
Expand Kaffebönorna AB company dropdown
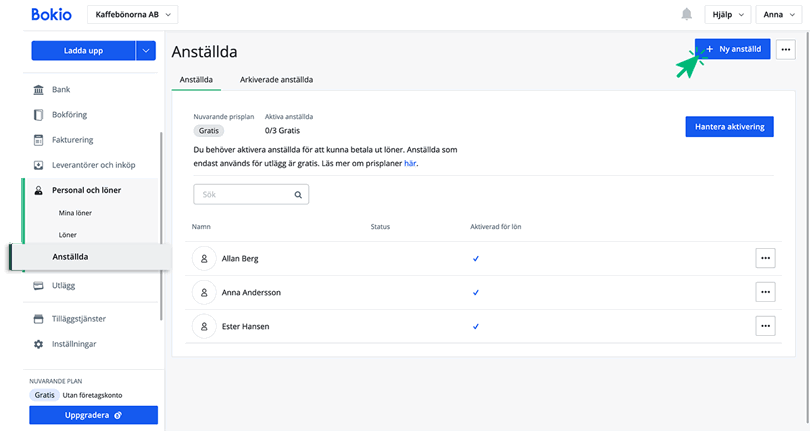[x=132, y=14]
